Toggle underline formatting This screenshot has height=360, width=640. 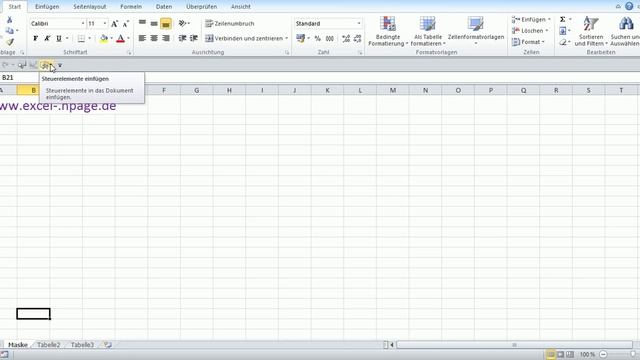(x=59, y=38)
